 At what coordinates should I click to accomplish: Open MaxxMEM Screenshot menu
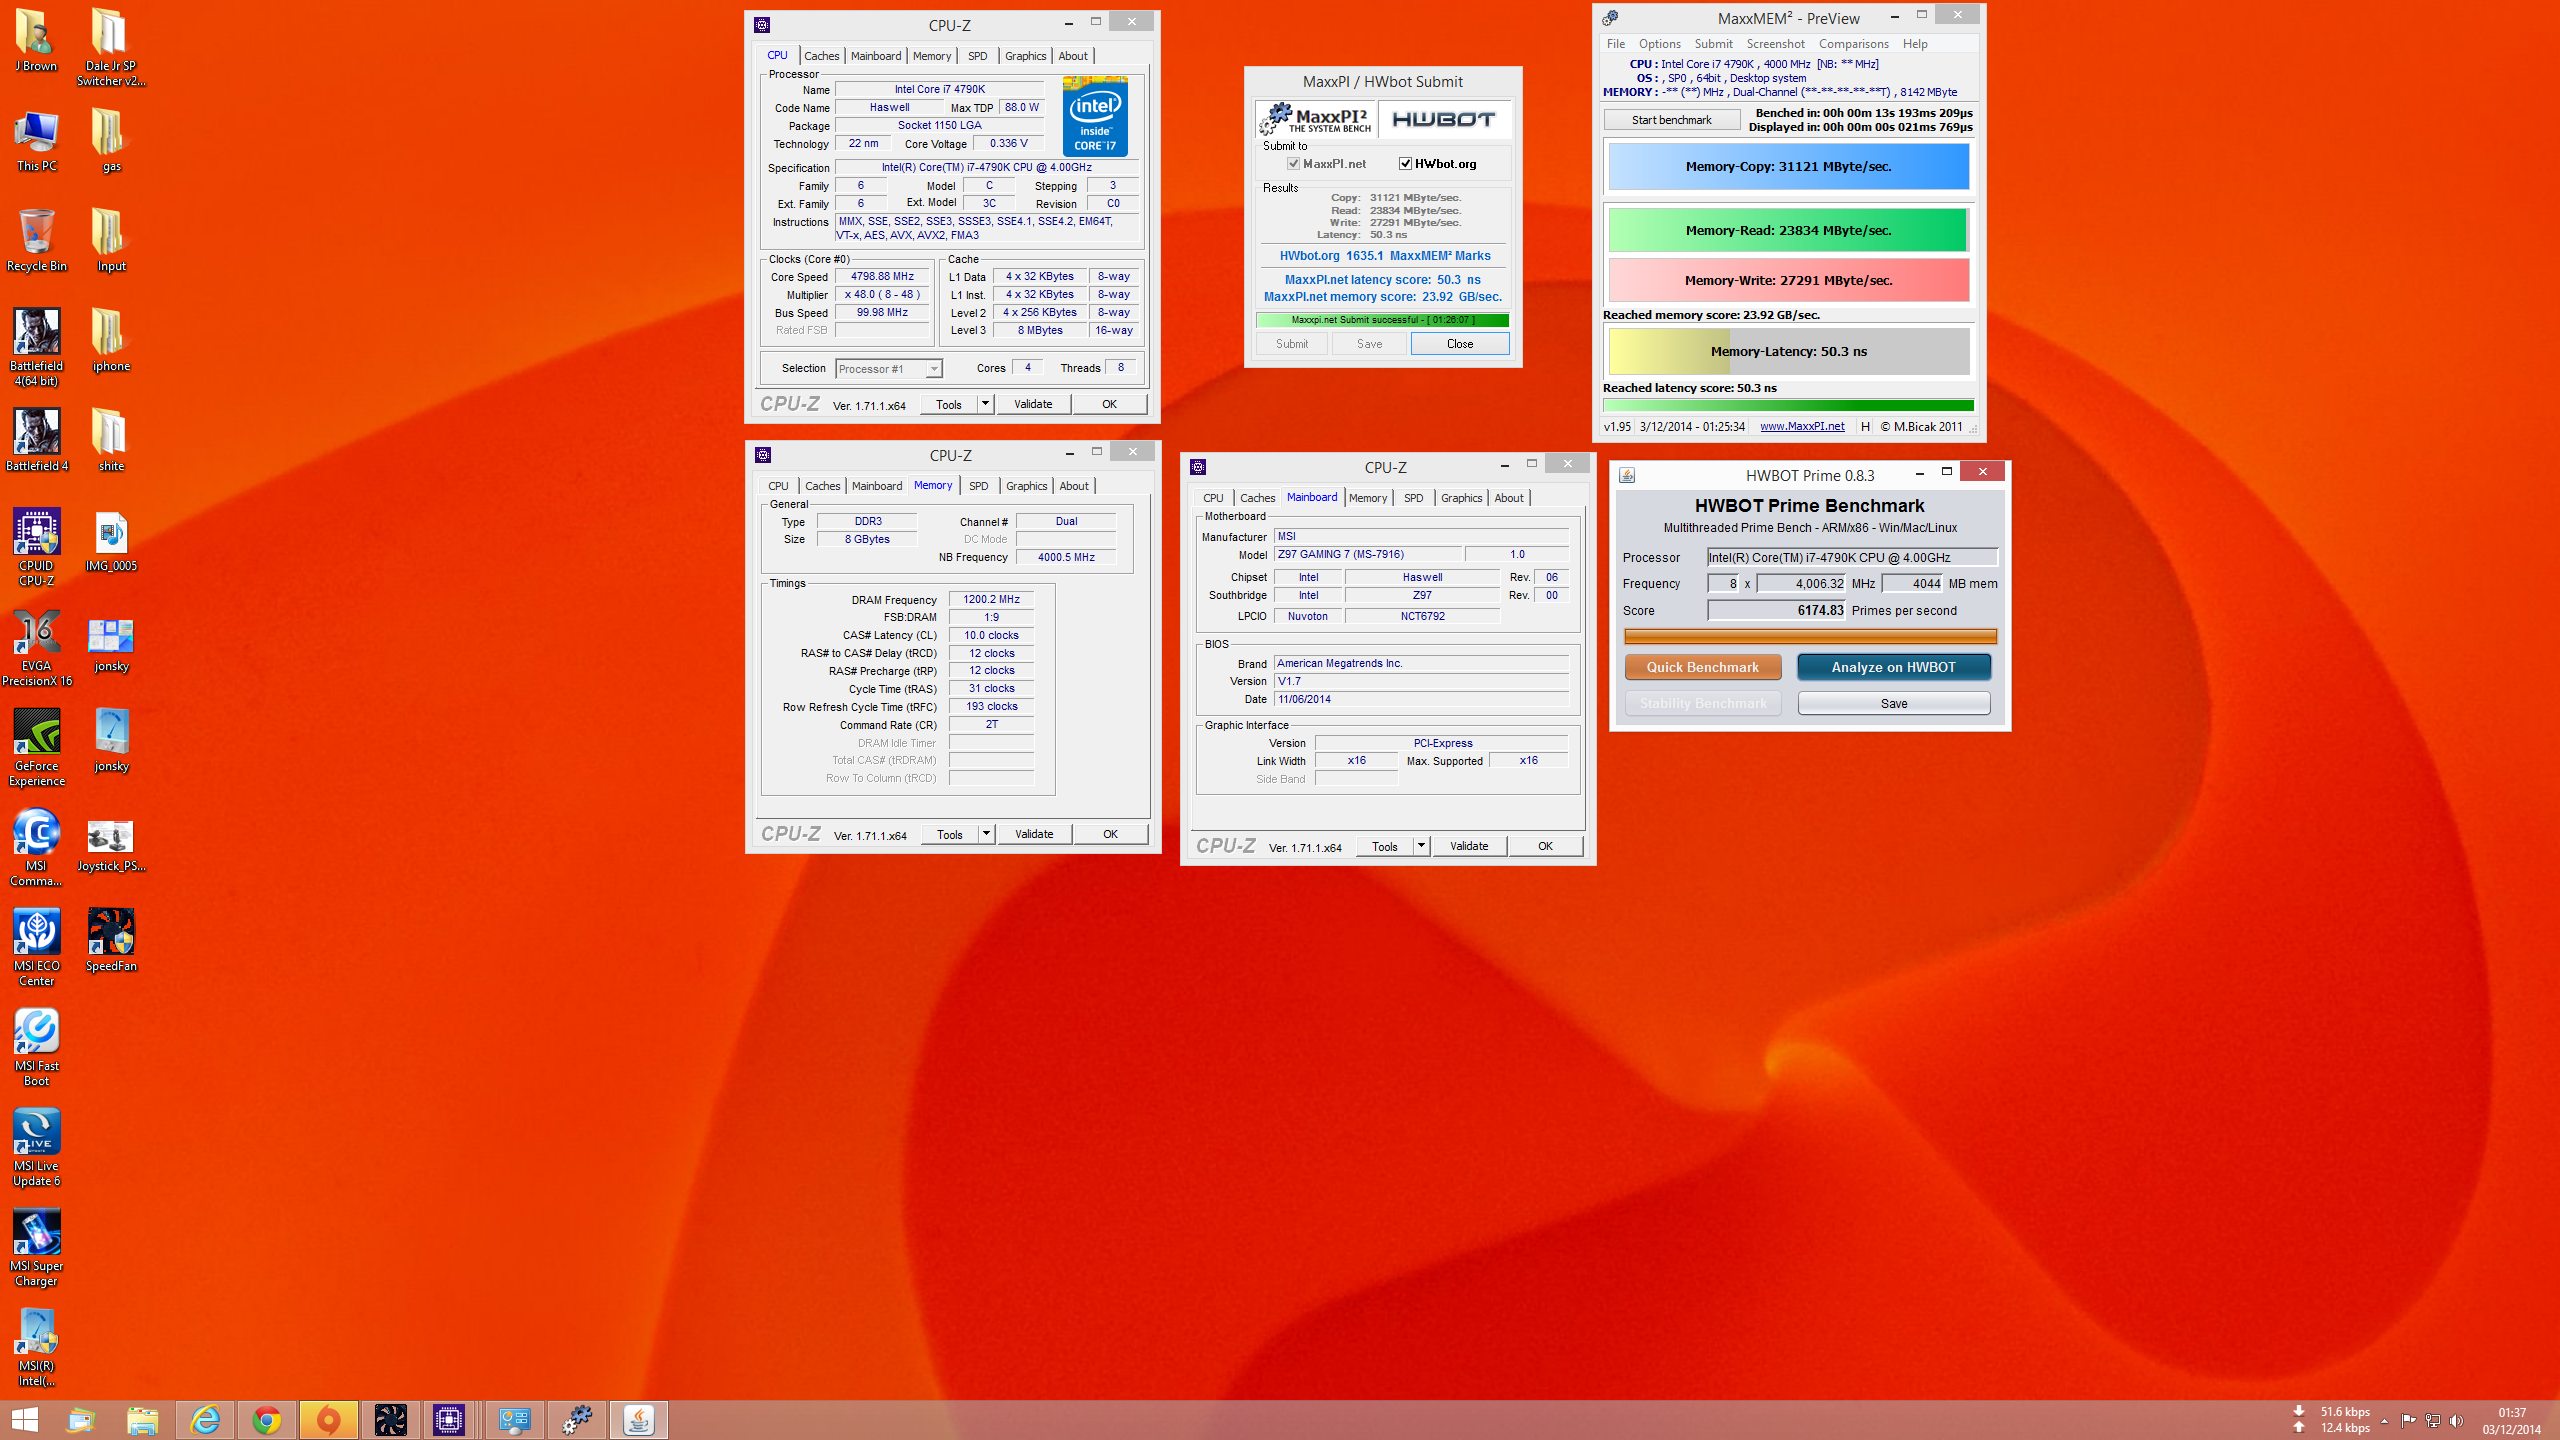1775,44
